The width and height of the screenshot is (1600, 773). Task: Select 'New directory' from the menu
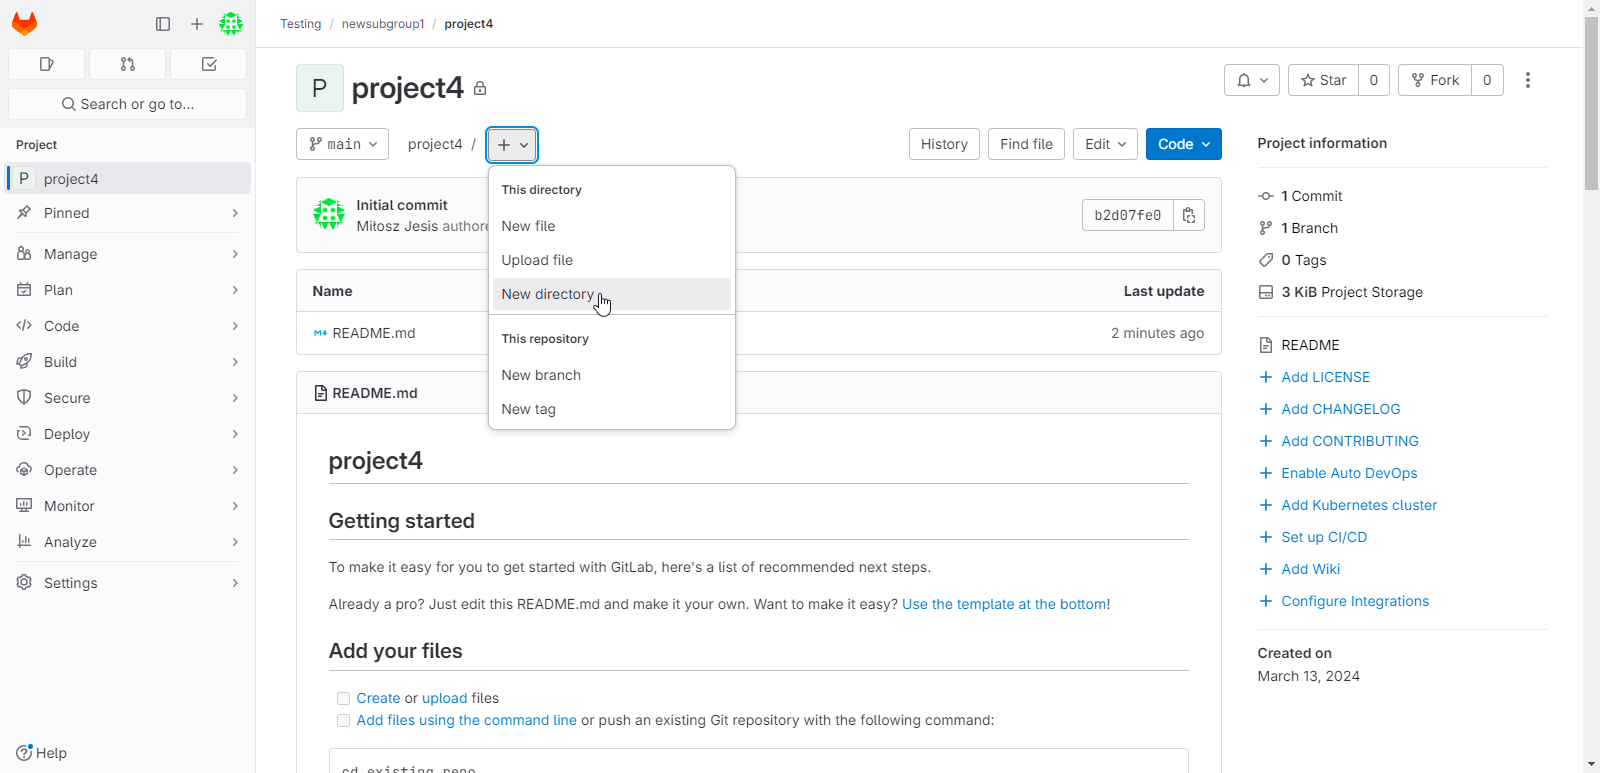pos(548,294)
